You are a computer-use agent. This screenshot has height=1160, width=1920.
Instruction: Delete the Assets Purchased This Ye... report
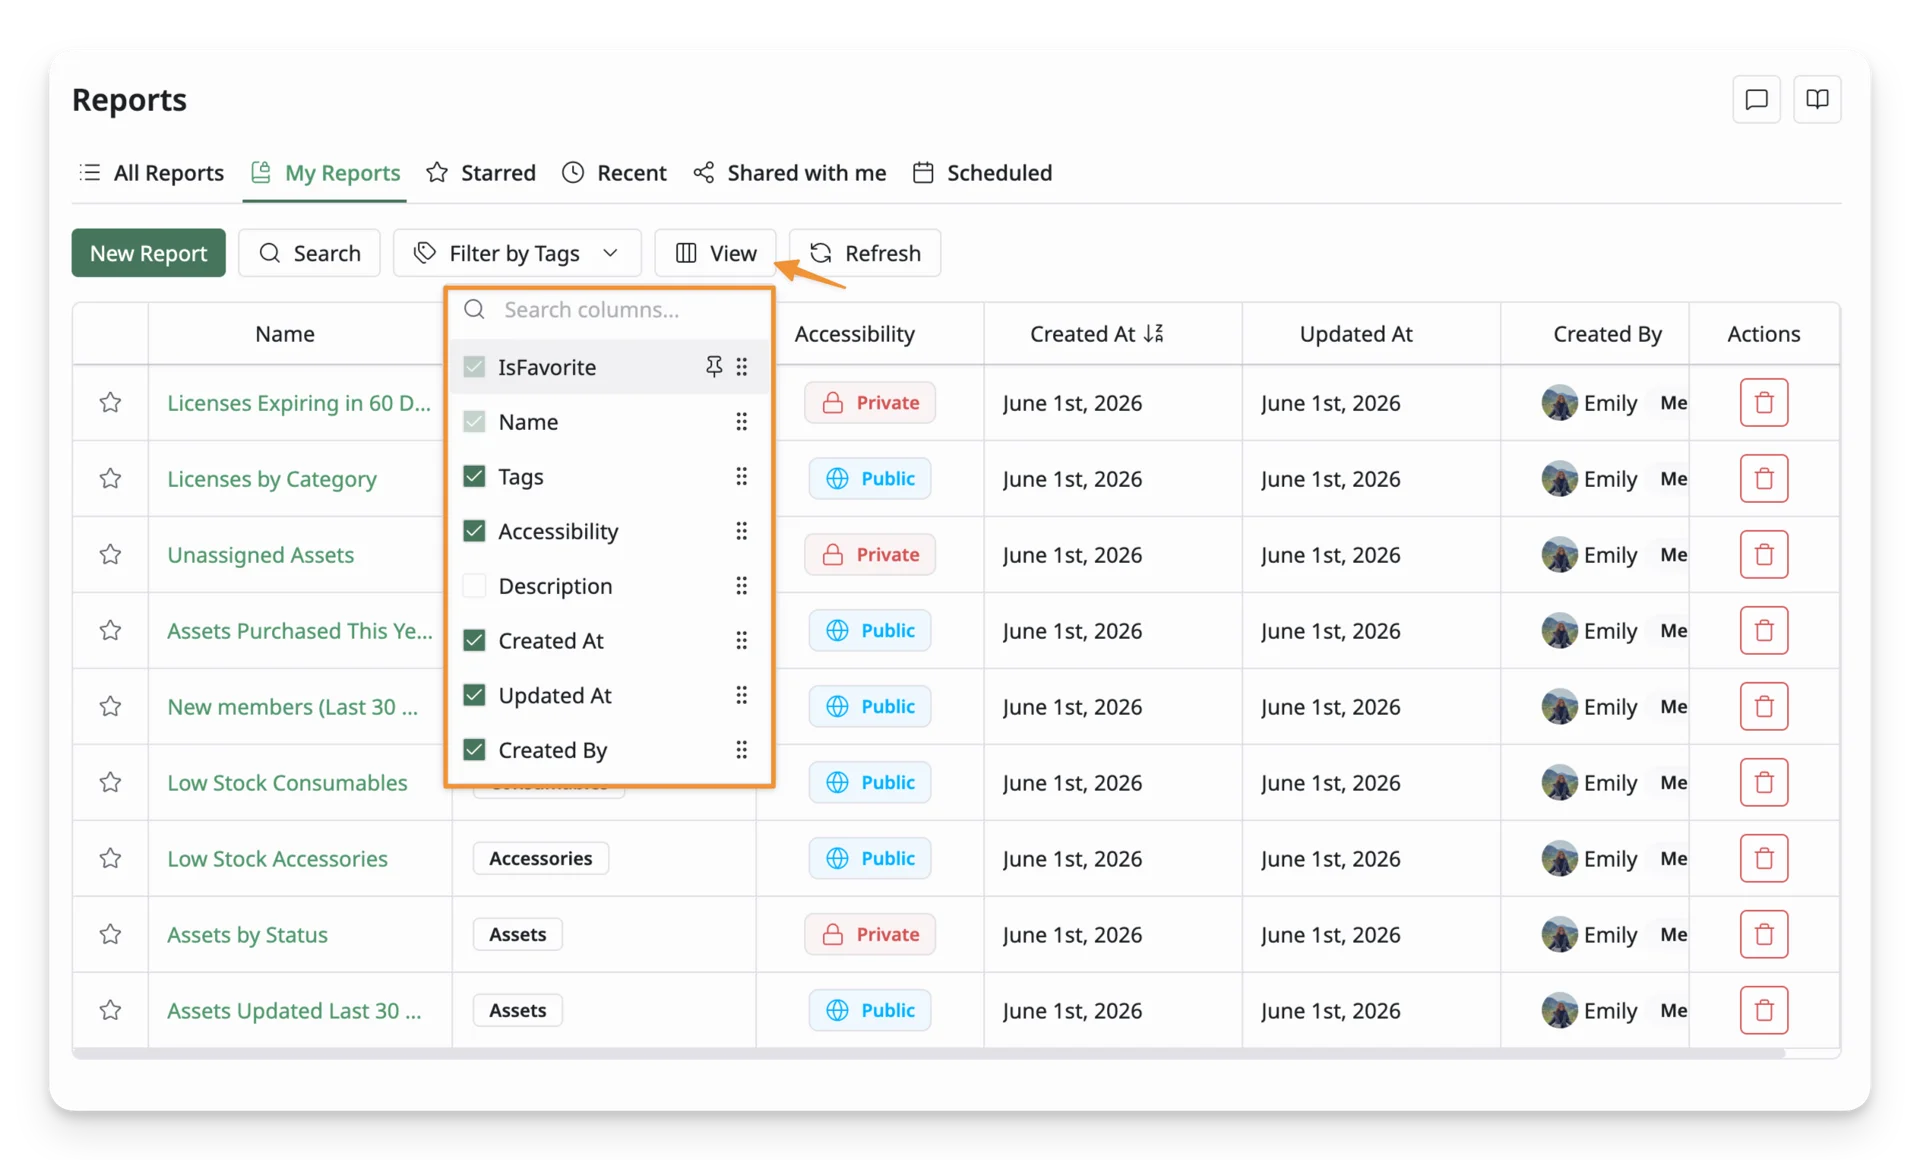pos(1763,630)
